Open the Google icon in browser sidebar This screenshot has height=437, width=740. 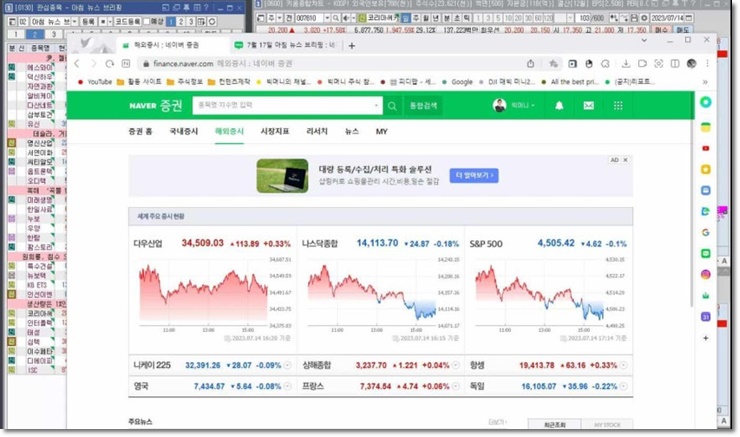(706, 232)
